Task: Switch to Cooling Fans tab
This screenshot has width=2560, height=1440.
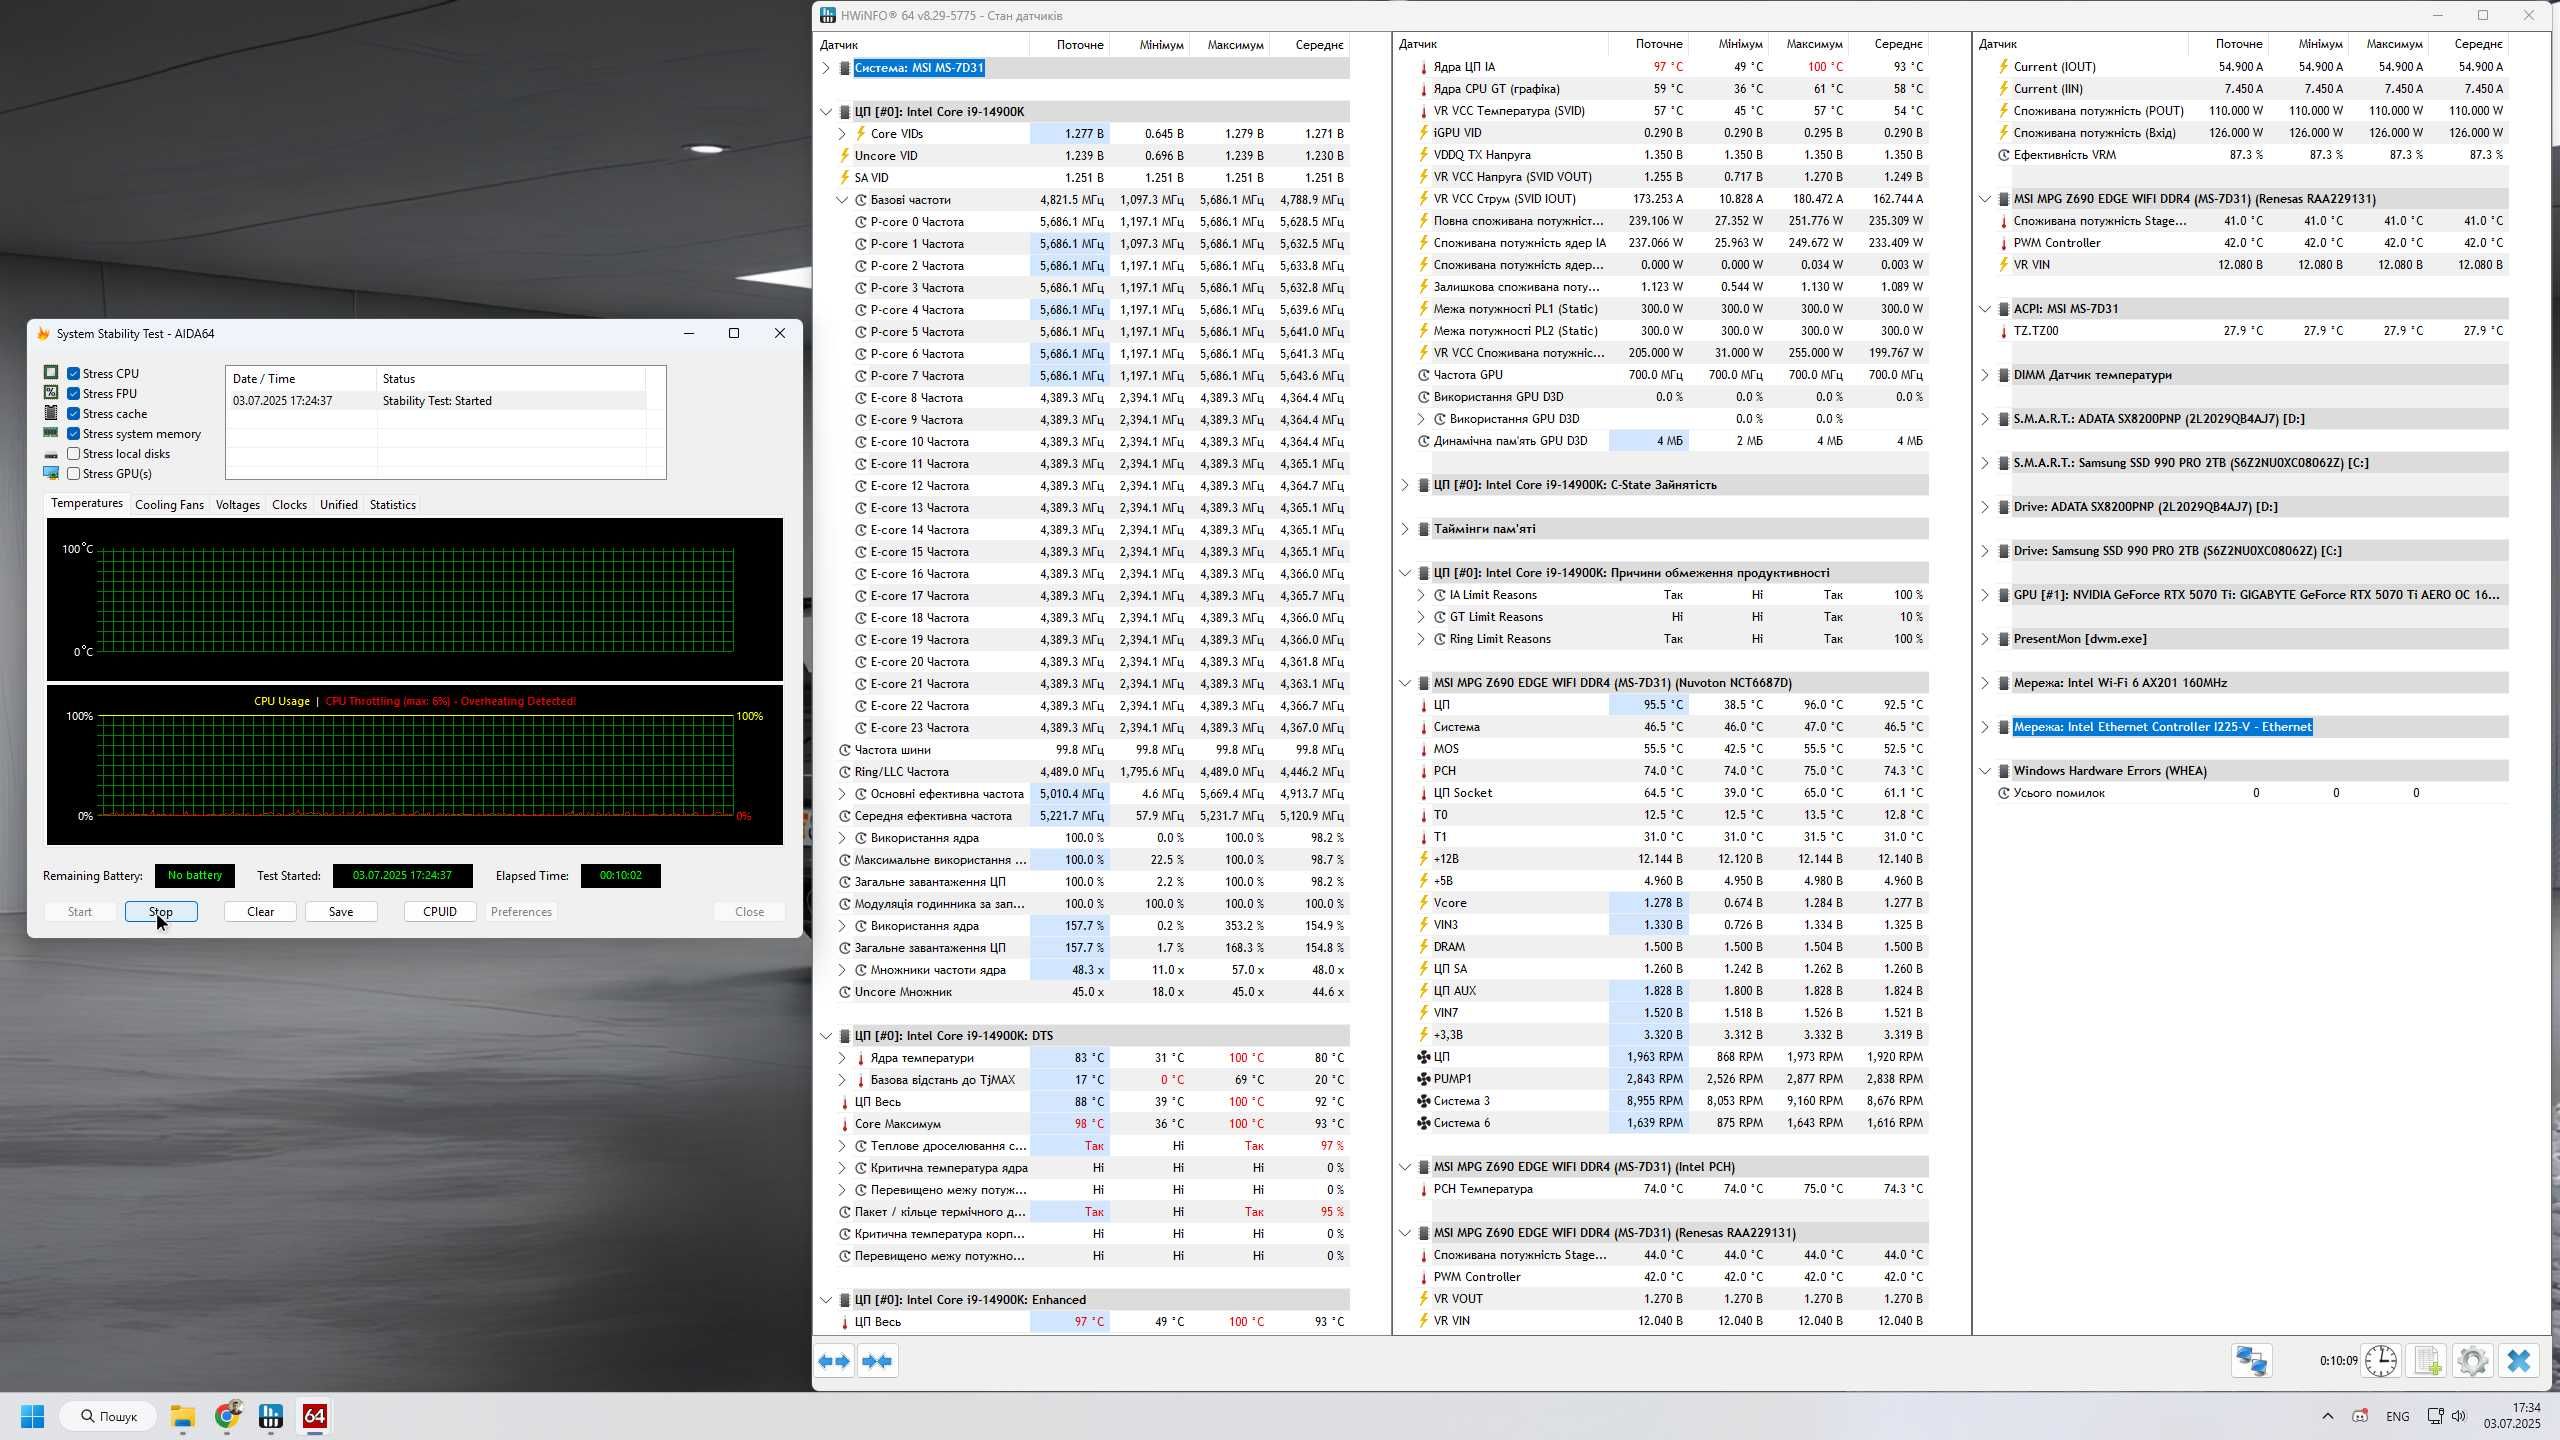Action: click(x=169, y=505)
